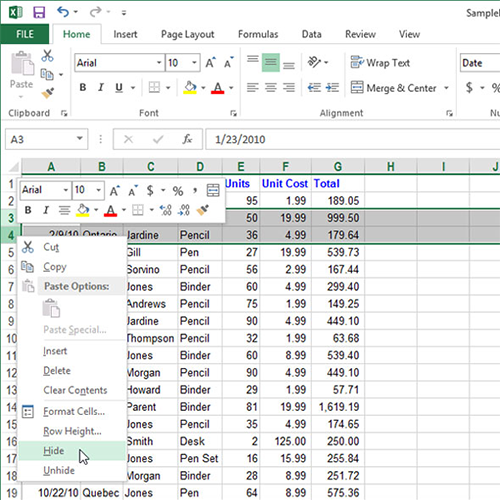The height and width of the screenshot is (500, 500).
Task: Switch to the Data tab
Action: point(312,34)
